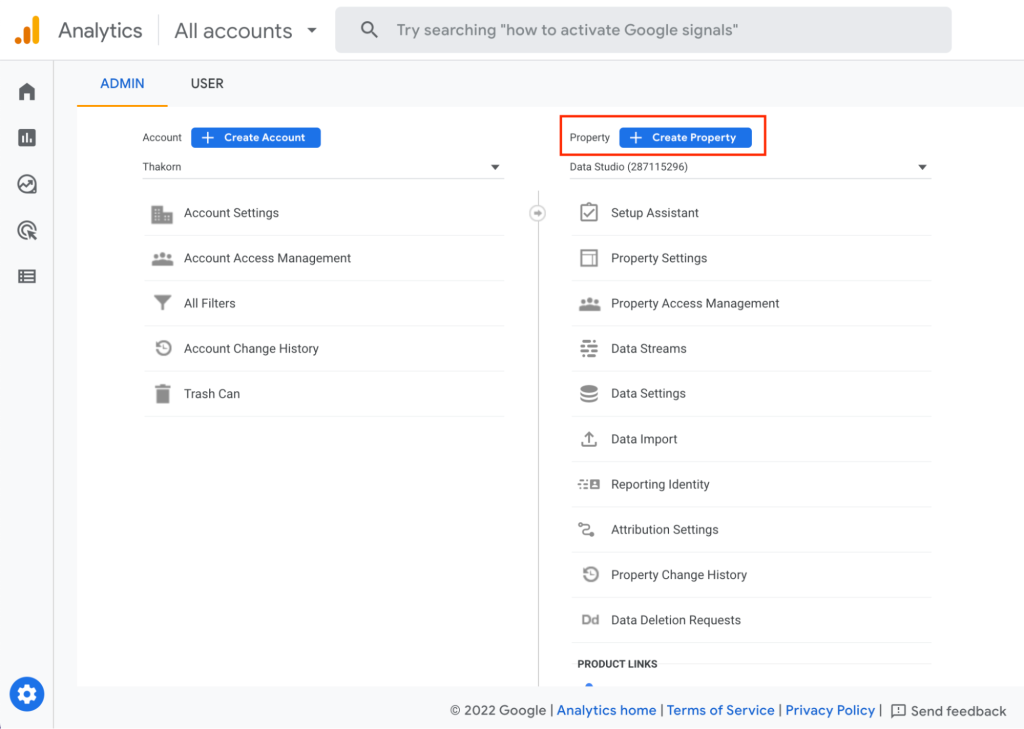Viewport: 1024px width, 729px height.
Task: Click the Send feedback link text
Action: (x=958, y=711)
